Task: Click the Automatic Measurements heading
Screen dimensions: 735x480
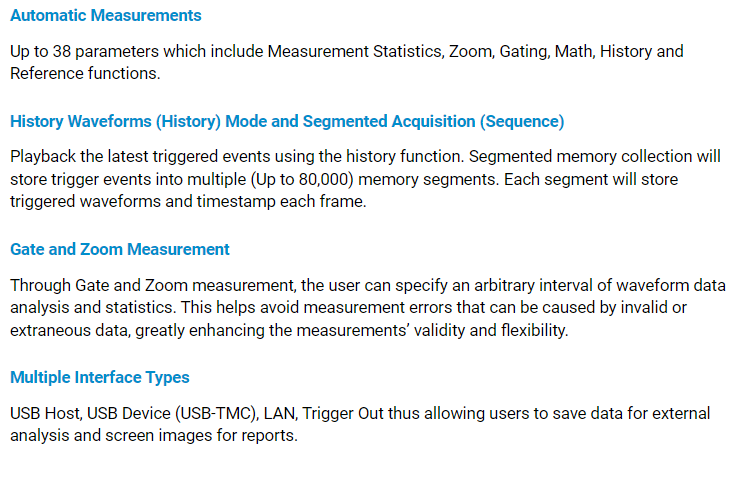Action: click(105, 15)
